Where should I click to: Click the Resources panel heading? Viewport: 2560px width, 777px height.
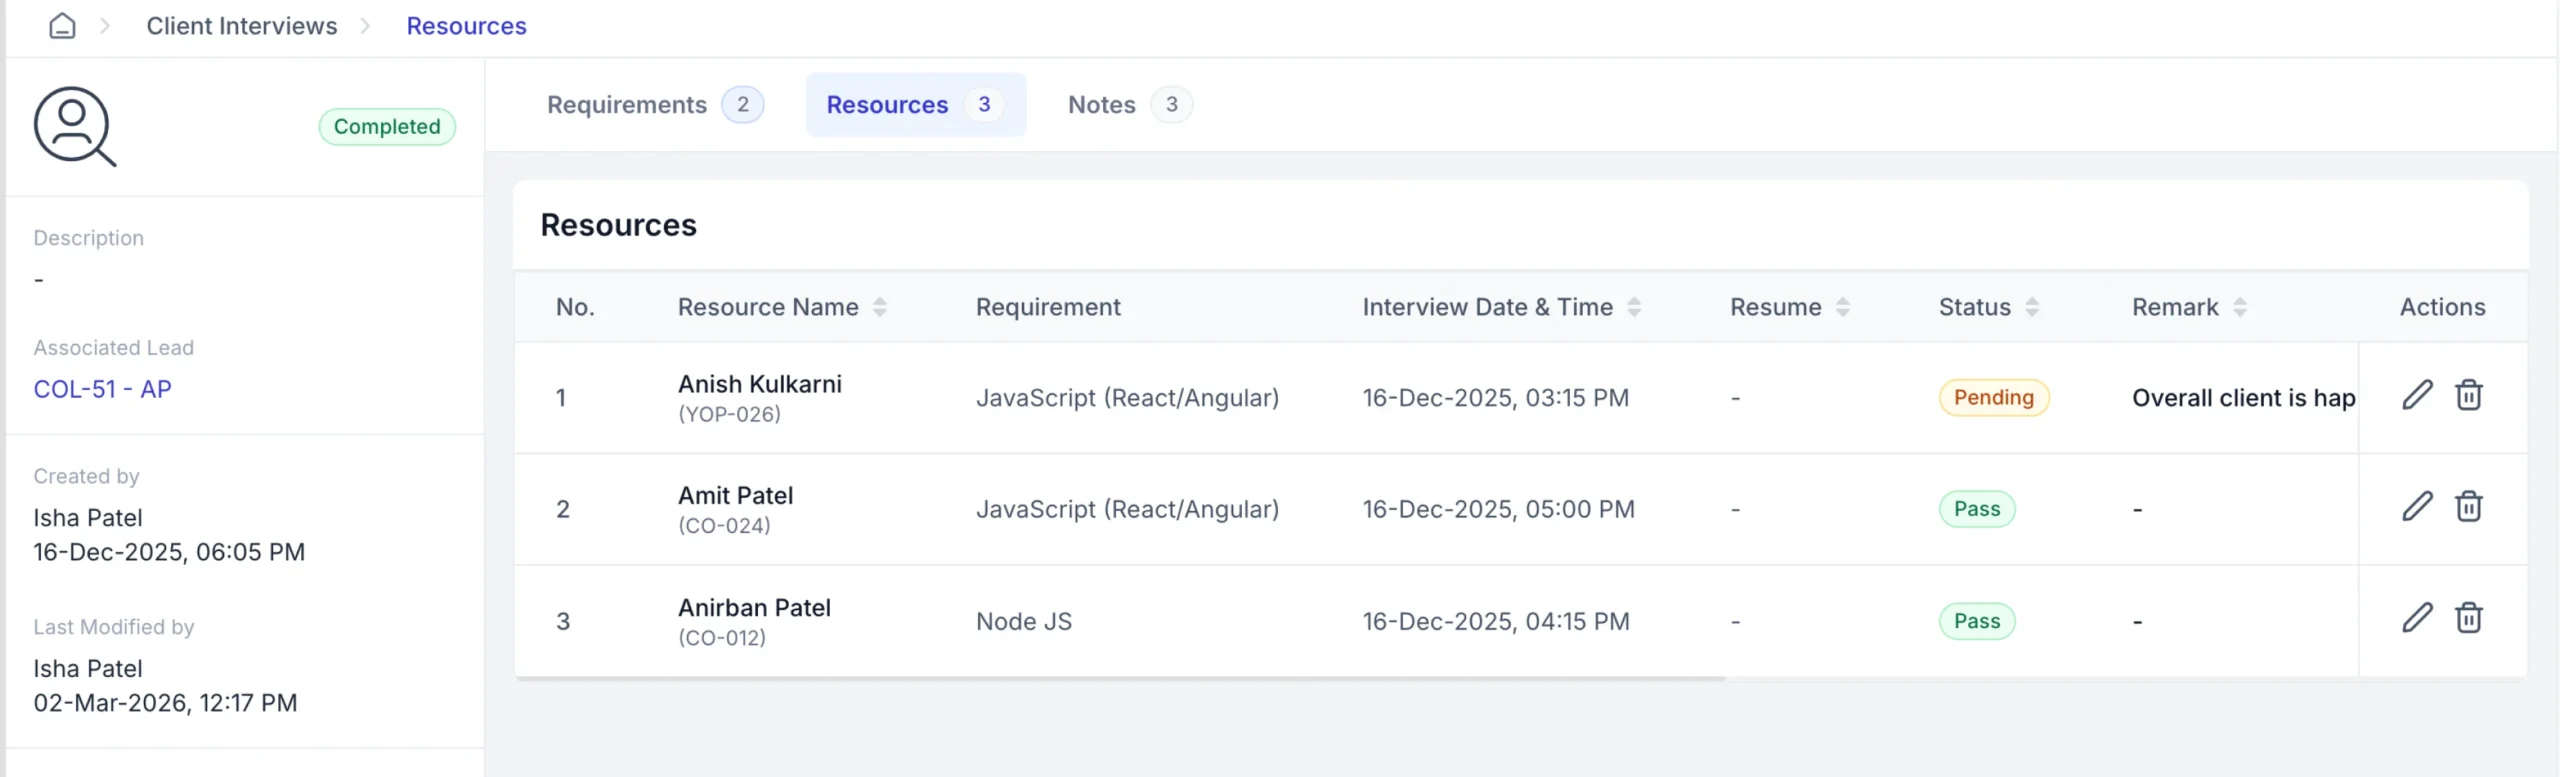coord(618,225)
